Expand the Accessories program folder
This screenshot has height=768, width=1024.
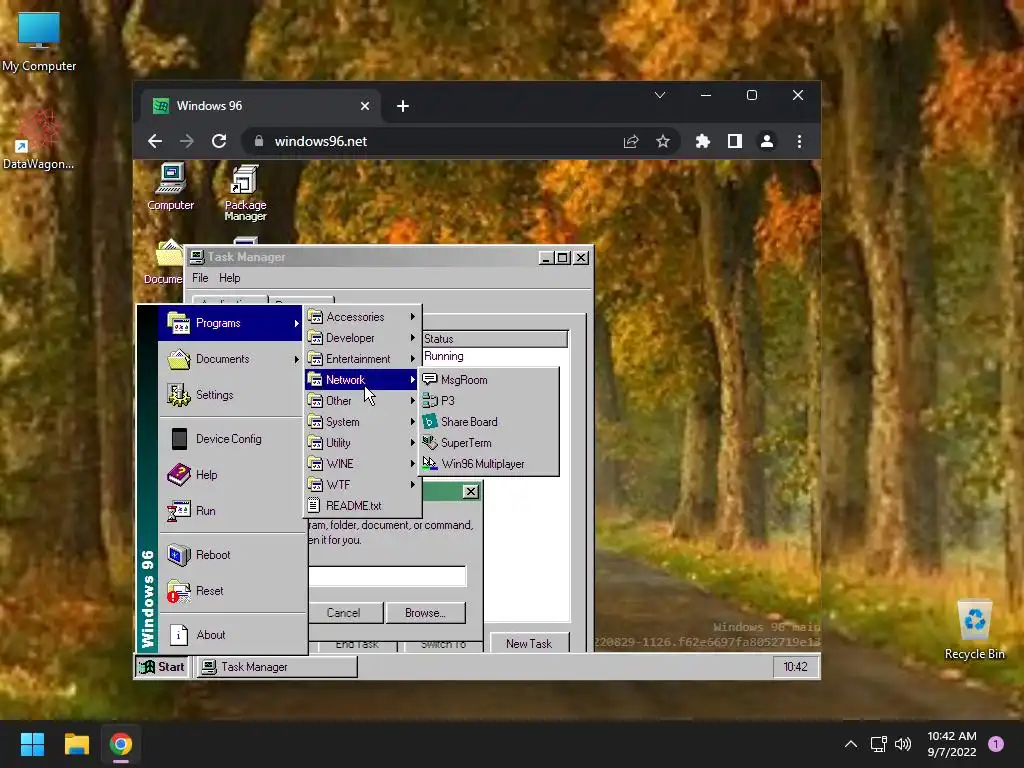[362, 317]
